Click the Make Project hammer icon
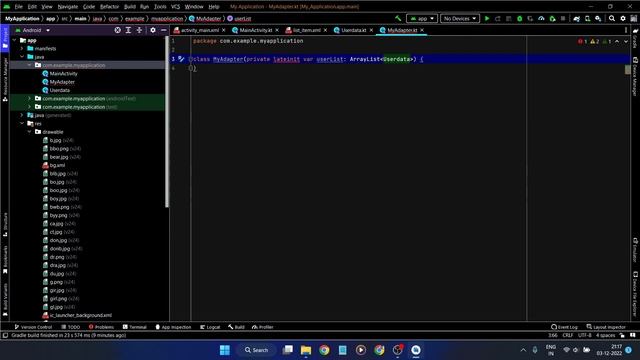 (x=398, y=18)
